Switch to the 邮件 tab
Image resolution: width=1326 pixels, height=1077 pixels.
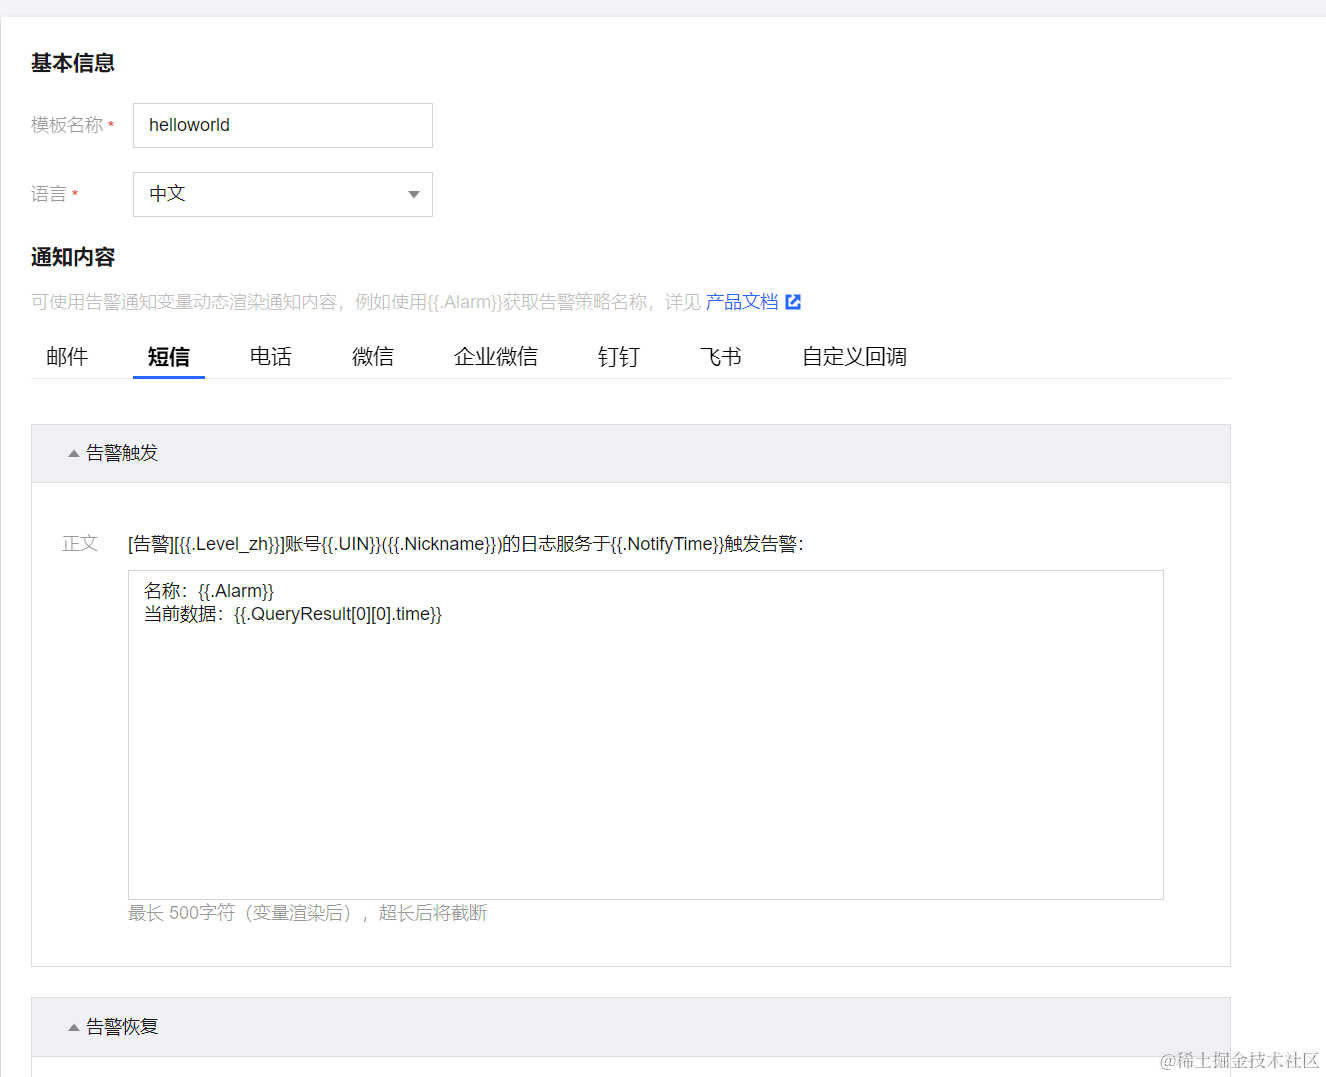pos(67,357)
